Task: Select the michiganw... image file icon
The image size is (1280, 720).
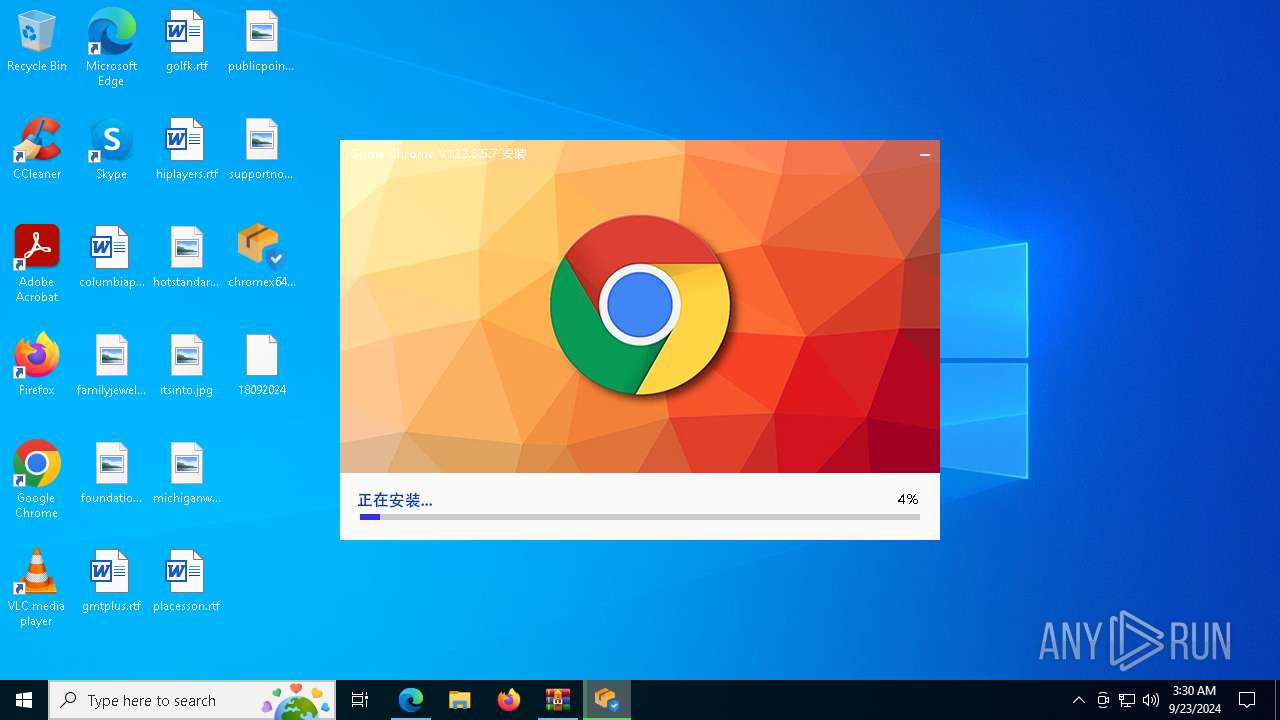Action: point(186,474)
